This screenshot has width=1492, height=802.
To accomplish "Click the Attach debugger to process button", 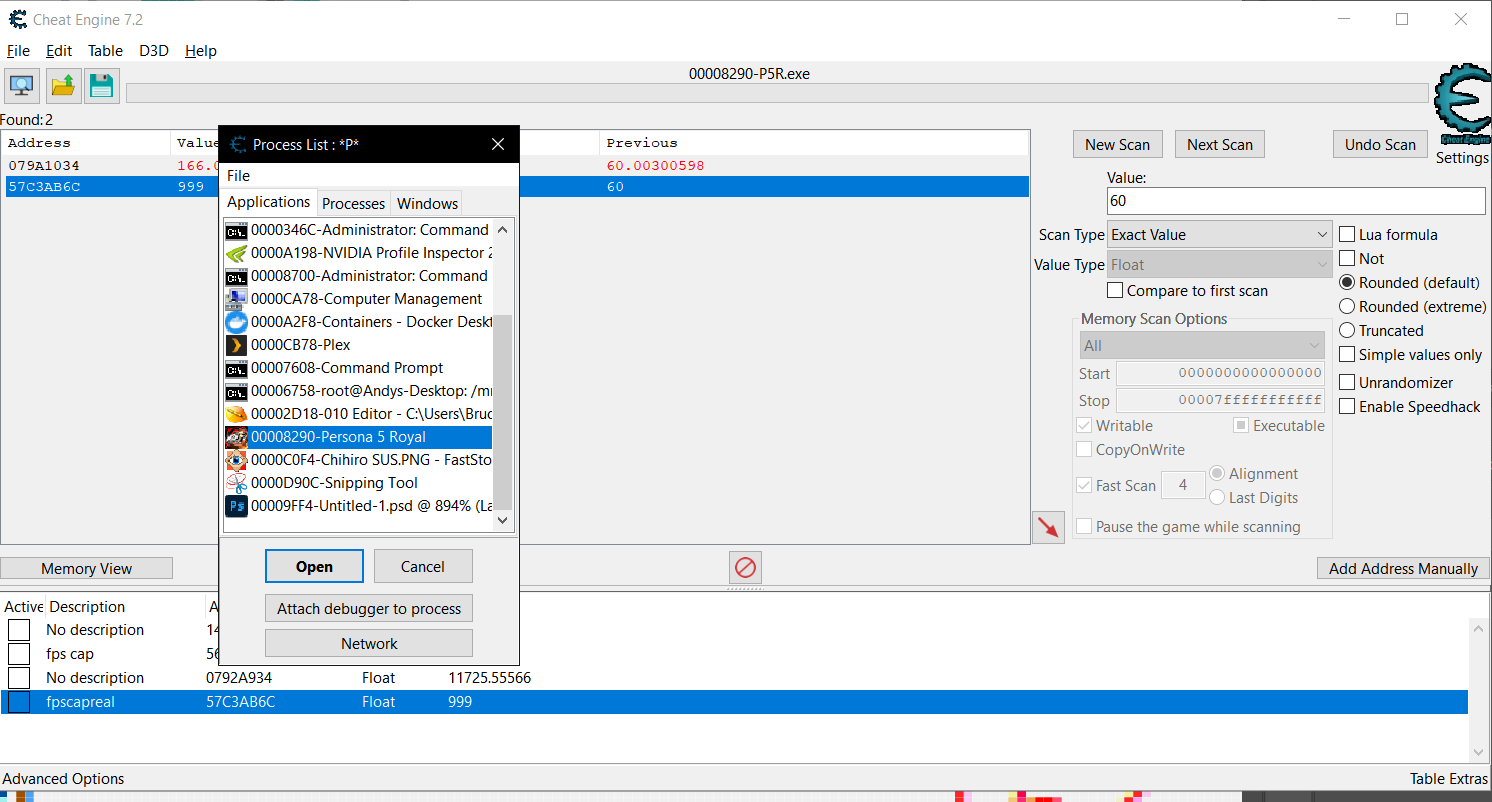I will coord(369,608).
